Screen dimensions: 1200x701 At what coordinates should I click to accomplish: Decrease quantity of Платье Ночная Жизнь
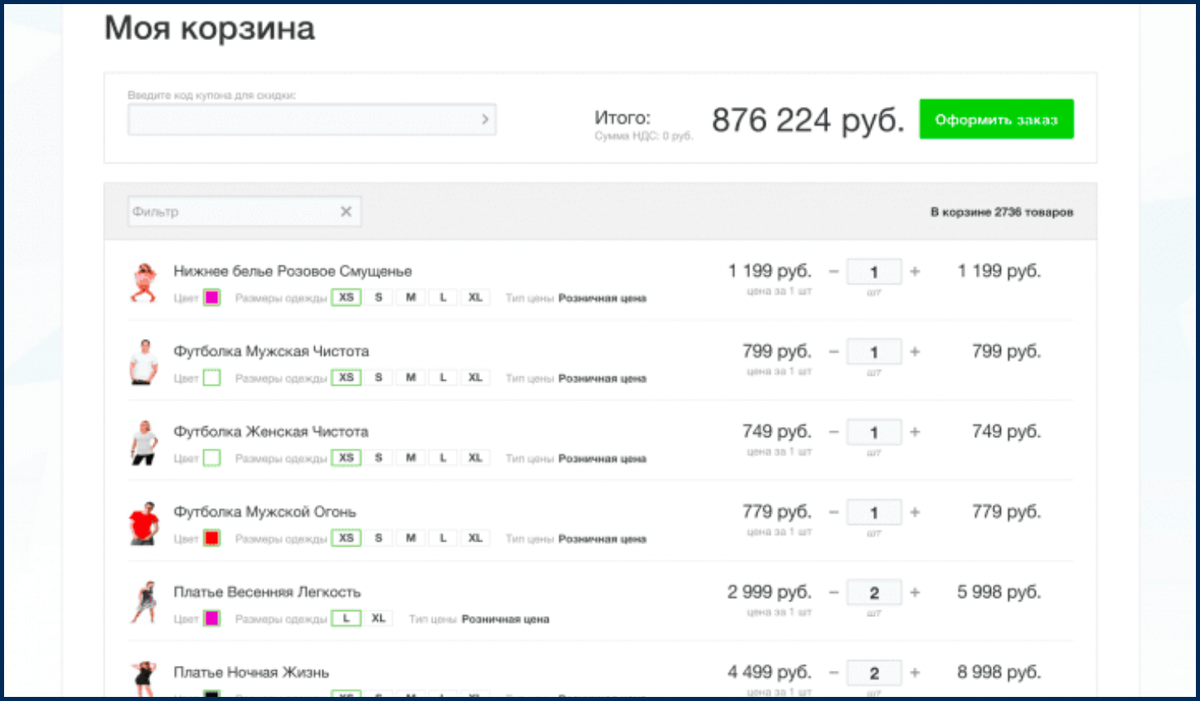tap(833, 672)
